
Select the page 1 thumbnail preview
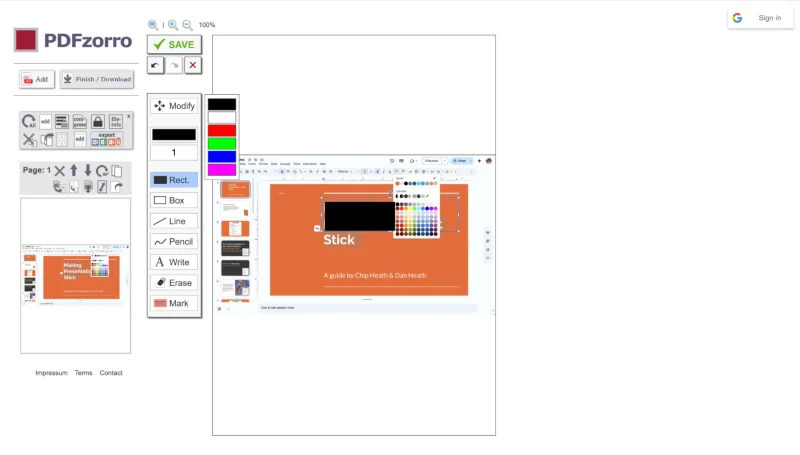point(76,275)
